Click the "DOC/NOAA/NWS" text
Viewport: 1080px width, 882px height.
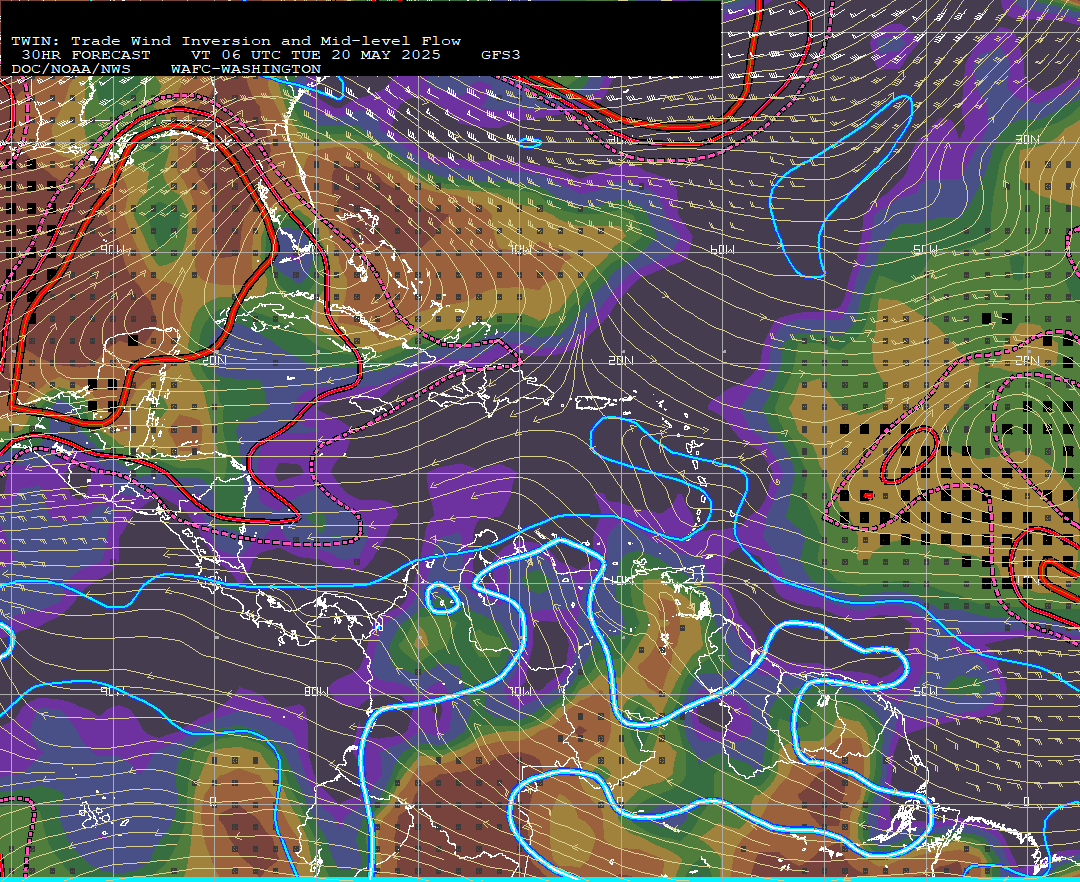[71, 70]
